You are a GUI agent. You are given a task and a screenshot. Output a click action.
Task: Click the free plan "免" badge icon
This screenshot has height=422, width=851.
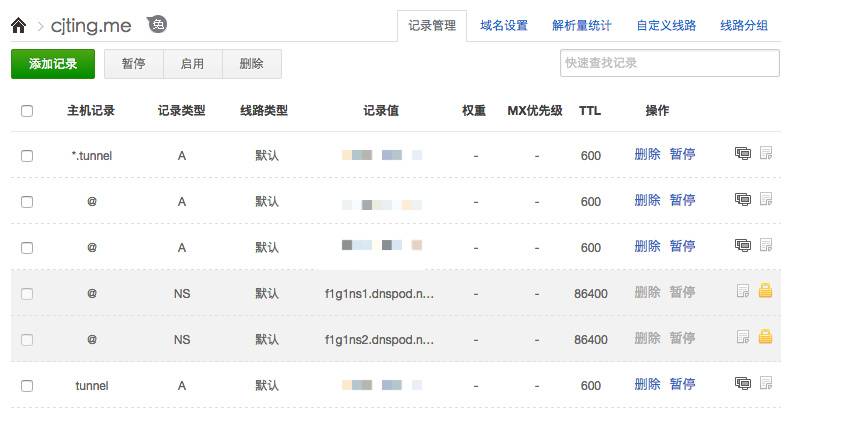tap(157, 24)
